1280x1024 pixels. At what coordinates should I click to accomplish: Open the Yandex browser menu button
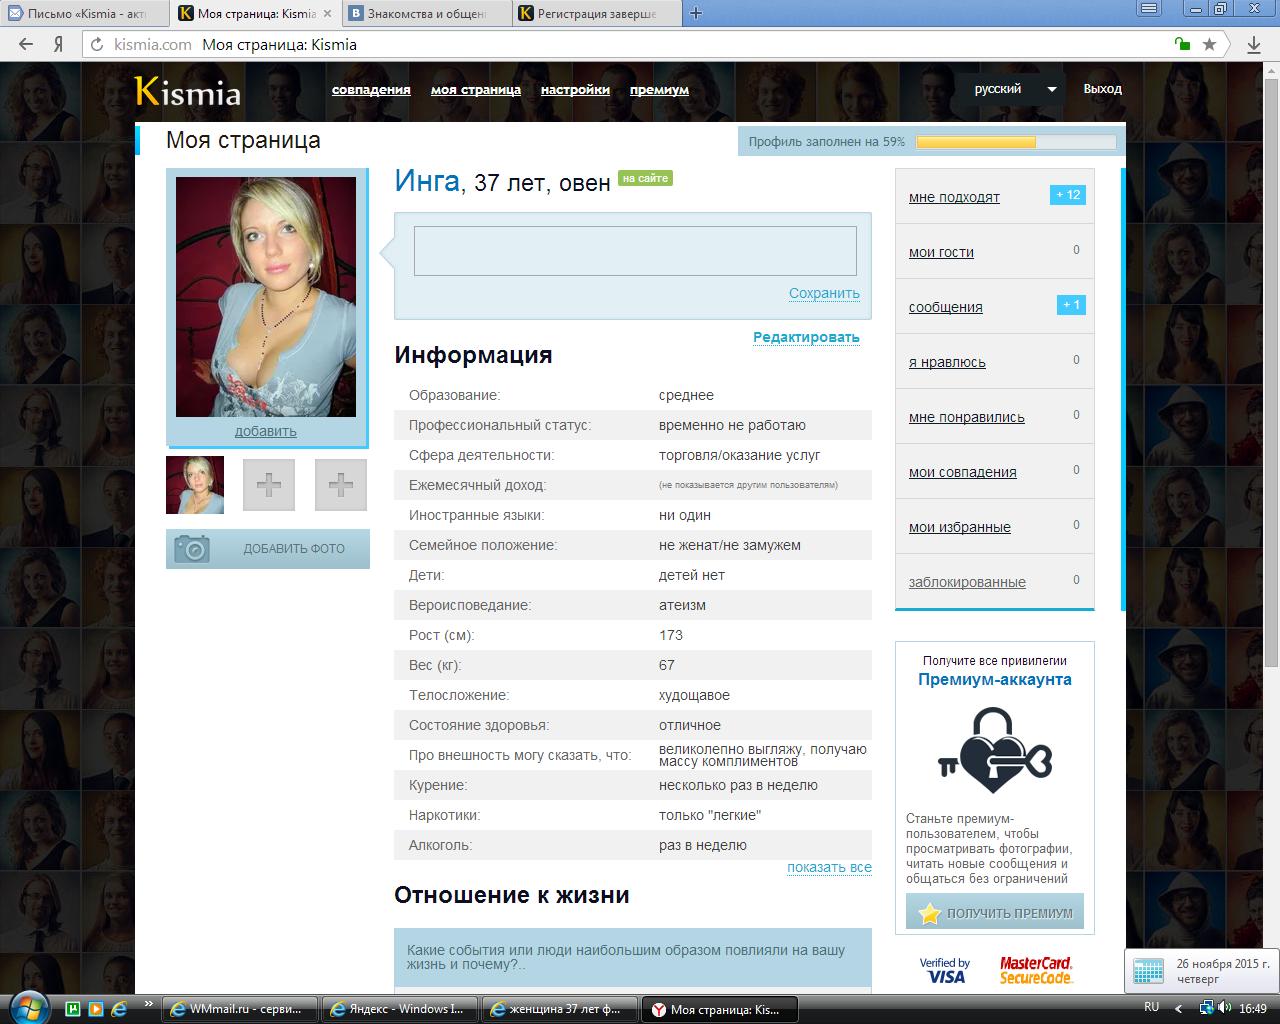[x=1151, y=9]
